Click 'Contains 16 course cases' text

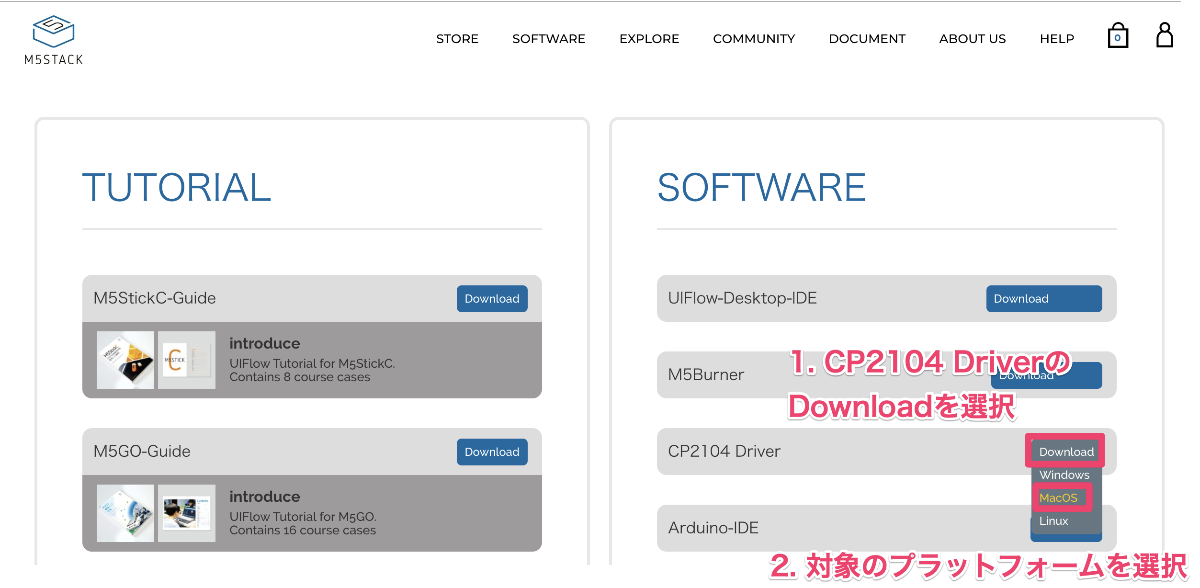pyautogui.click(x=303, y=530)
